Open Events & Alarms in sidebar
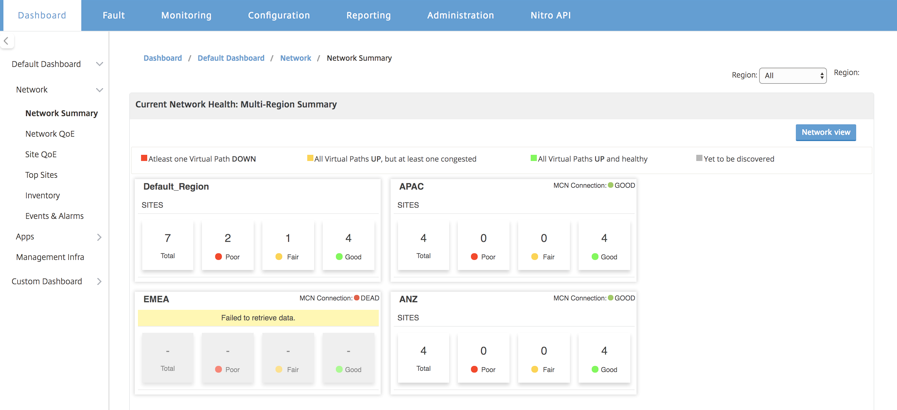The height and width of the screenshot is (410, 897). pos(54,216)
